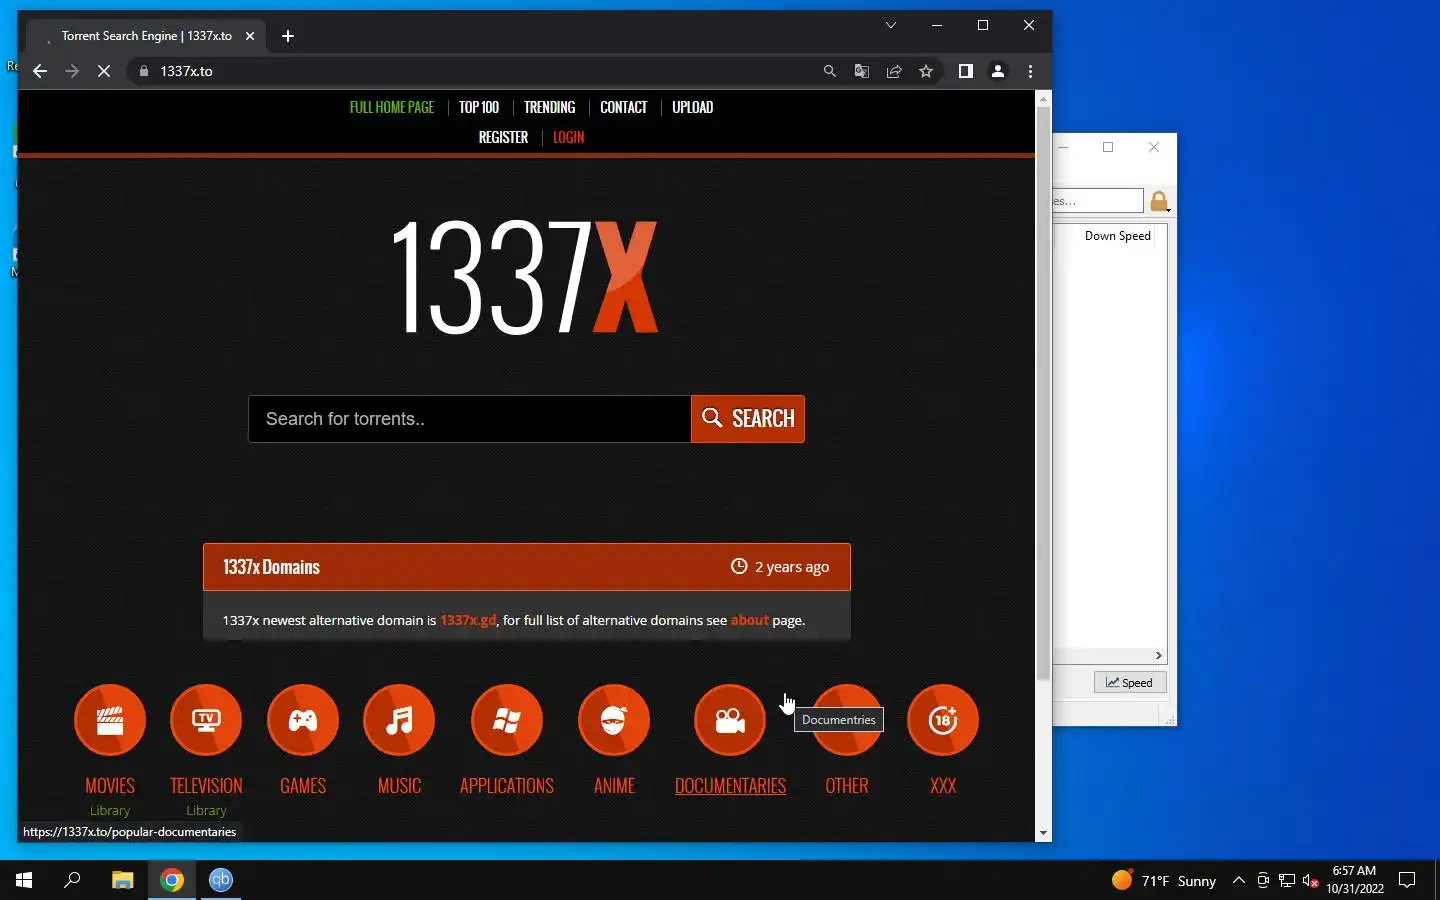Screen dimensions: 1440x900
Task: Open the Chrome profile icon
Action: [x=998, y=71]
